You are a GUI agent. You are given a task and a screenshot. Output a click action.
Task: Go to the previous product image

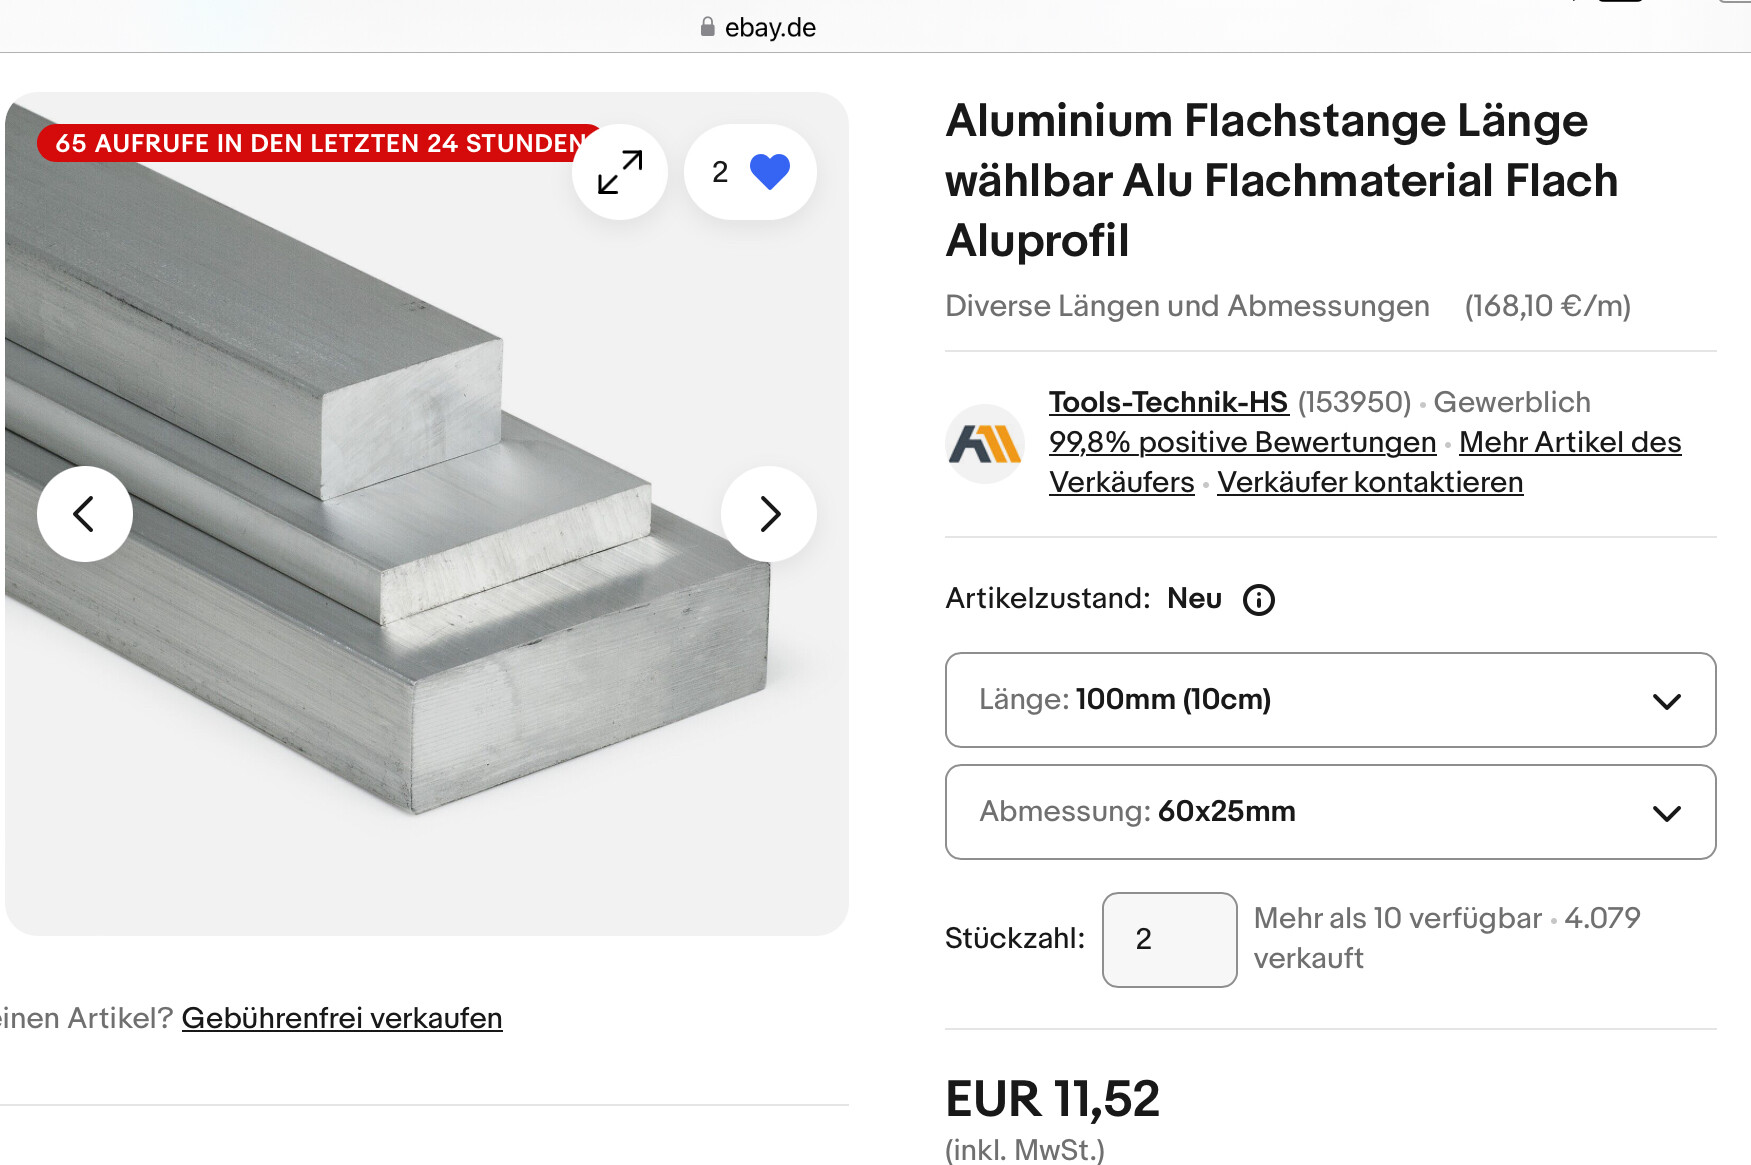pyautogui.click(x=85, y=514)
